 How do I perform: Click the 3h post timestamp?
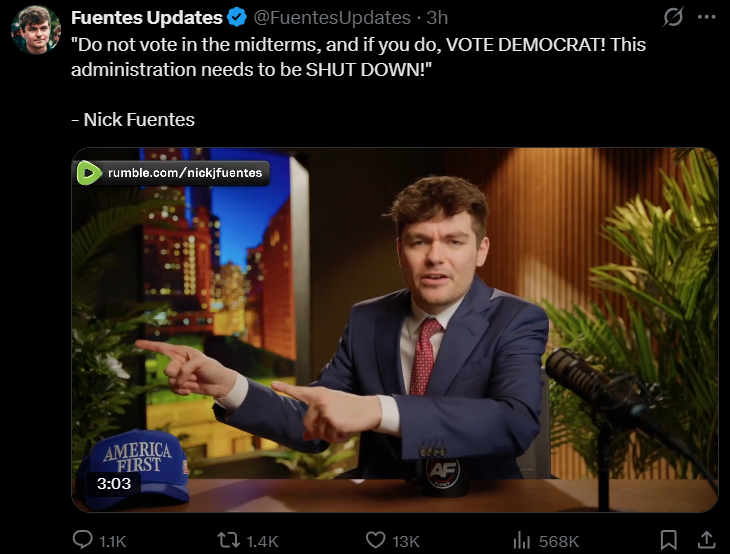437,18
